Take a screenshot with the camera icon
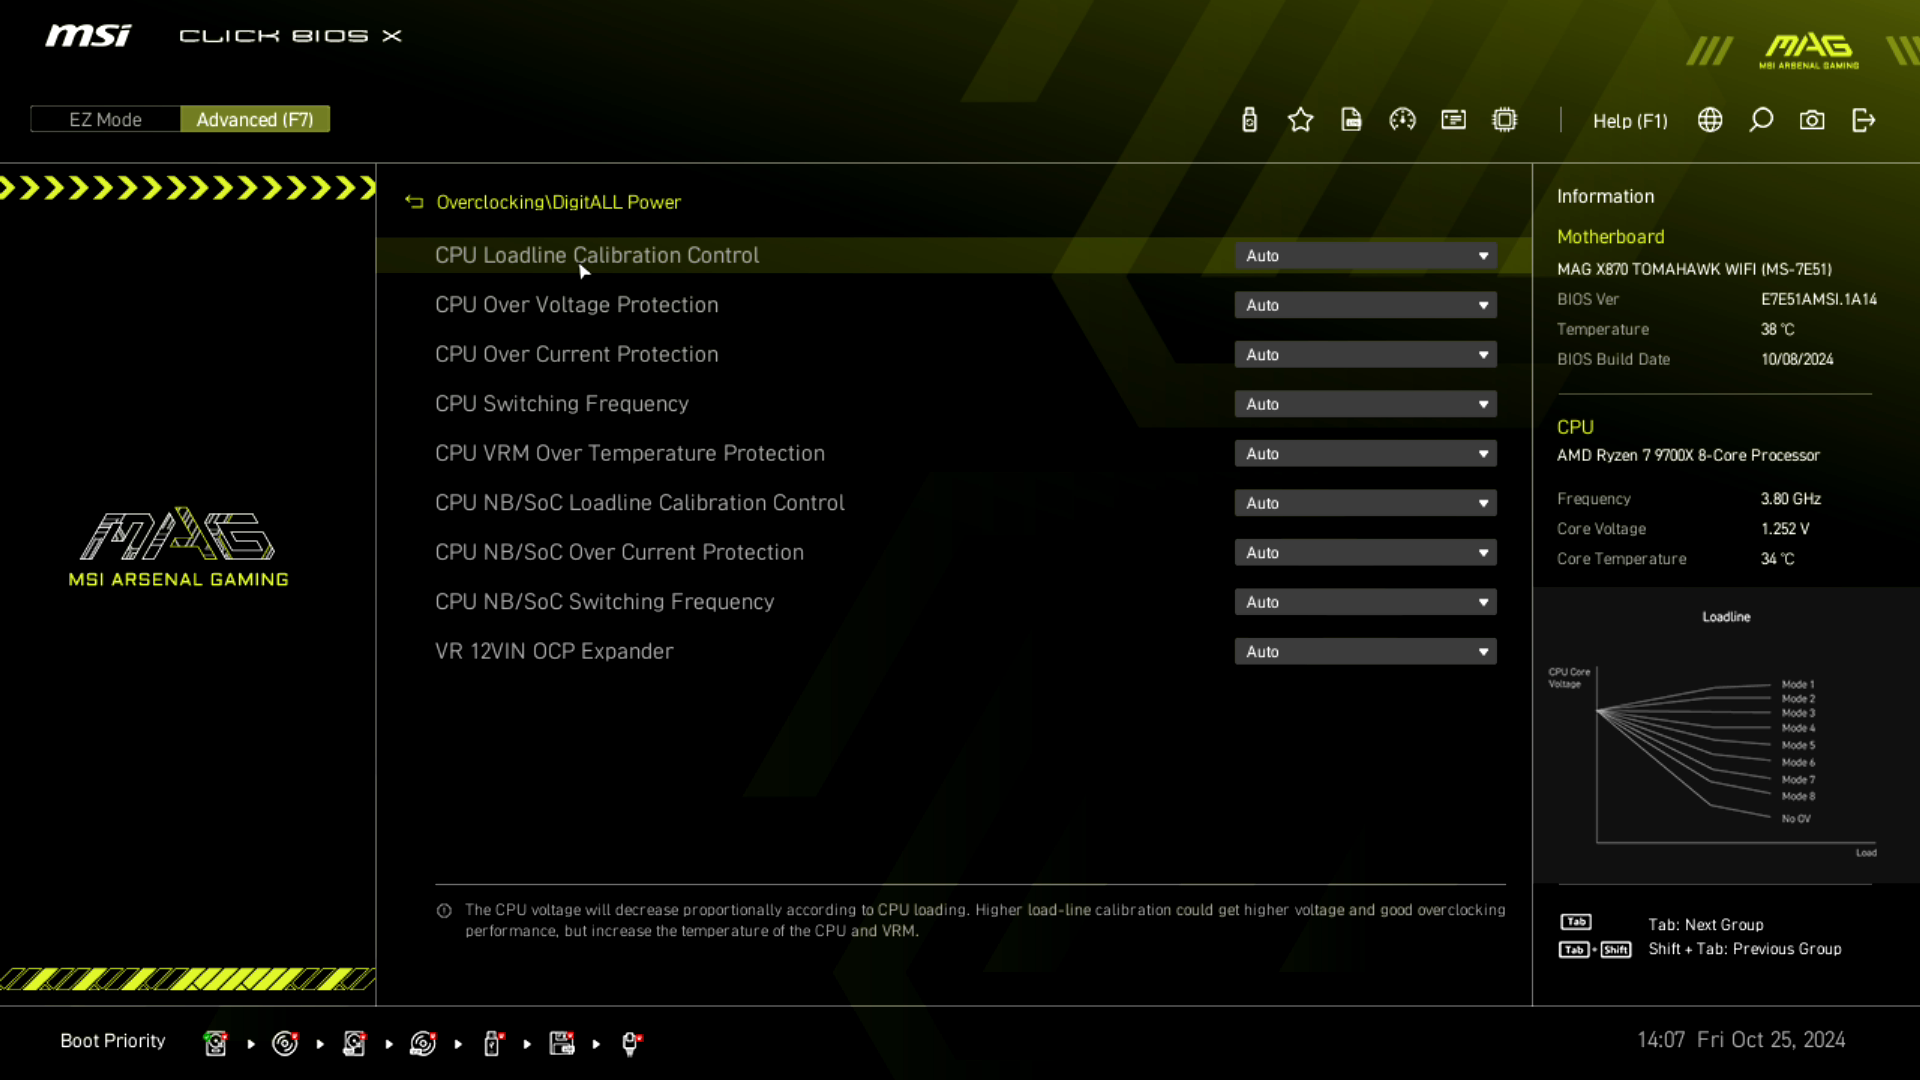Screen dimensions: 1920x1080 click(1812, 120)
